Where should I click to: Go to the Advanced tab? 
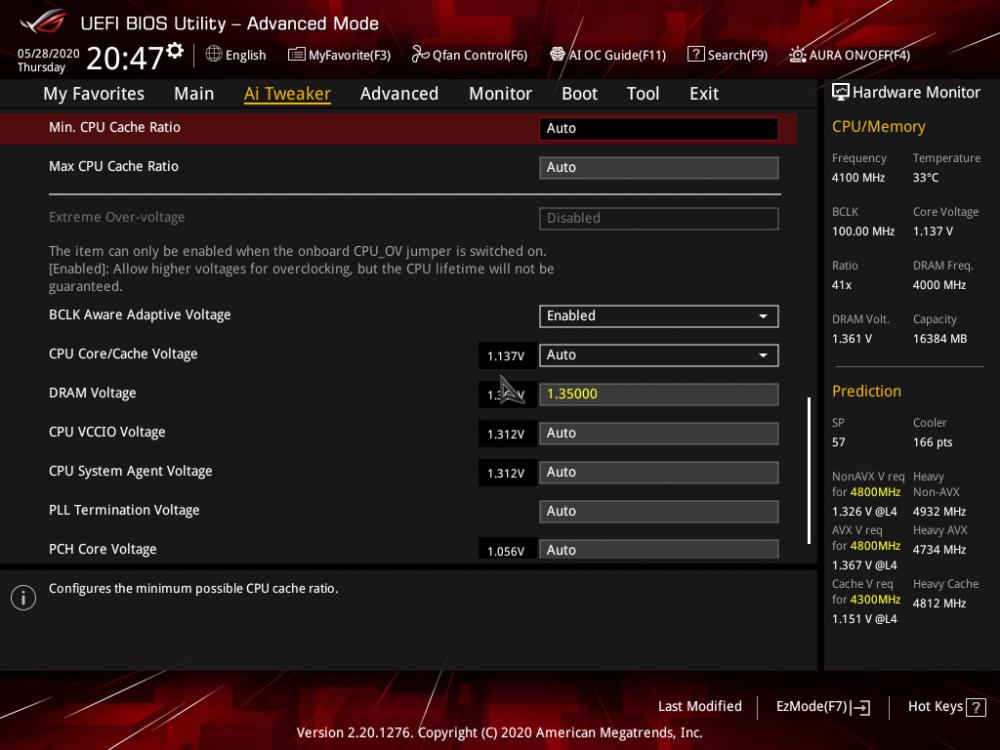(x=399, y=94)
